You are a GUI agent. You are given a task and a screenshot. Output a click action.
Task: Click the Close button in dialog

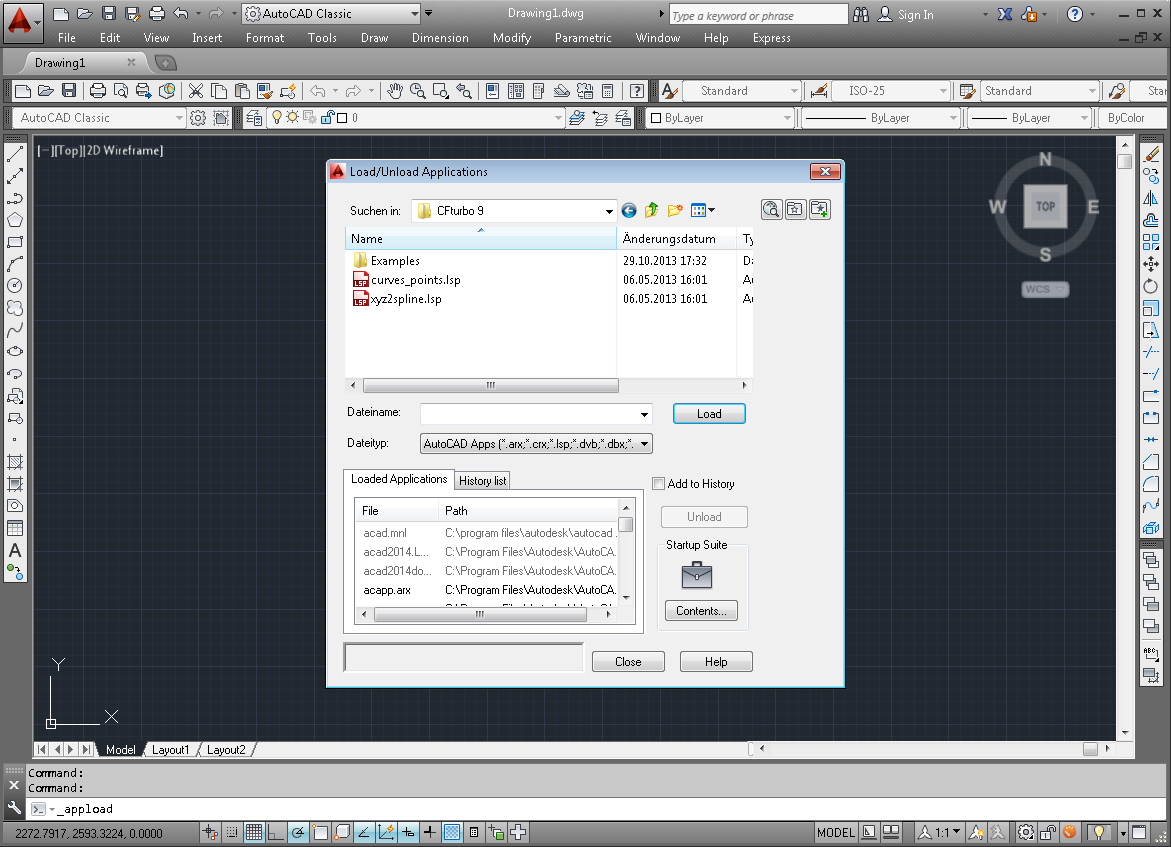[x=628, y=662]
